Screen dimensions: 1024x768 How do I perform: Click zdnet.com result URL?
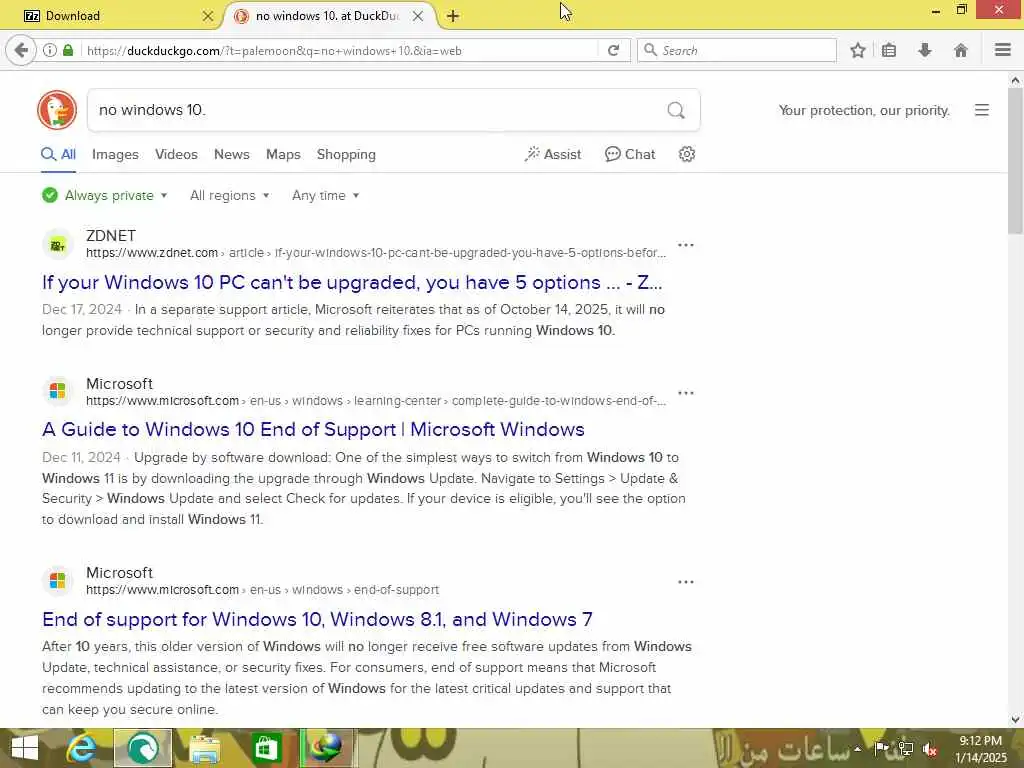point(376,253)
